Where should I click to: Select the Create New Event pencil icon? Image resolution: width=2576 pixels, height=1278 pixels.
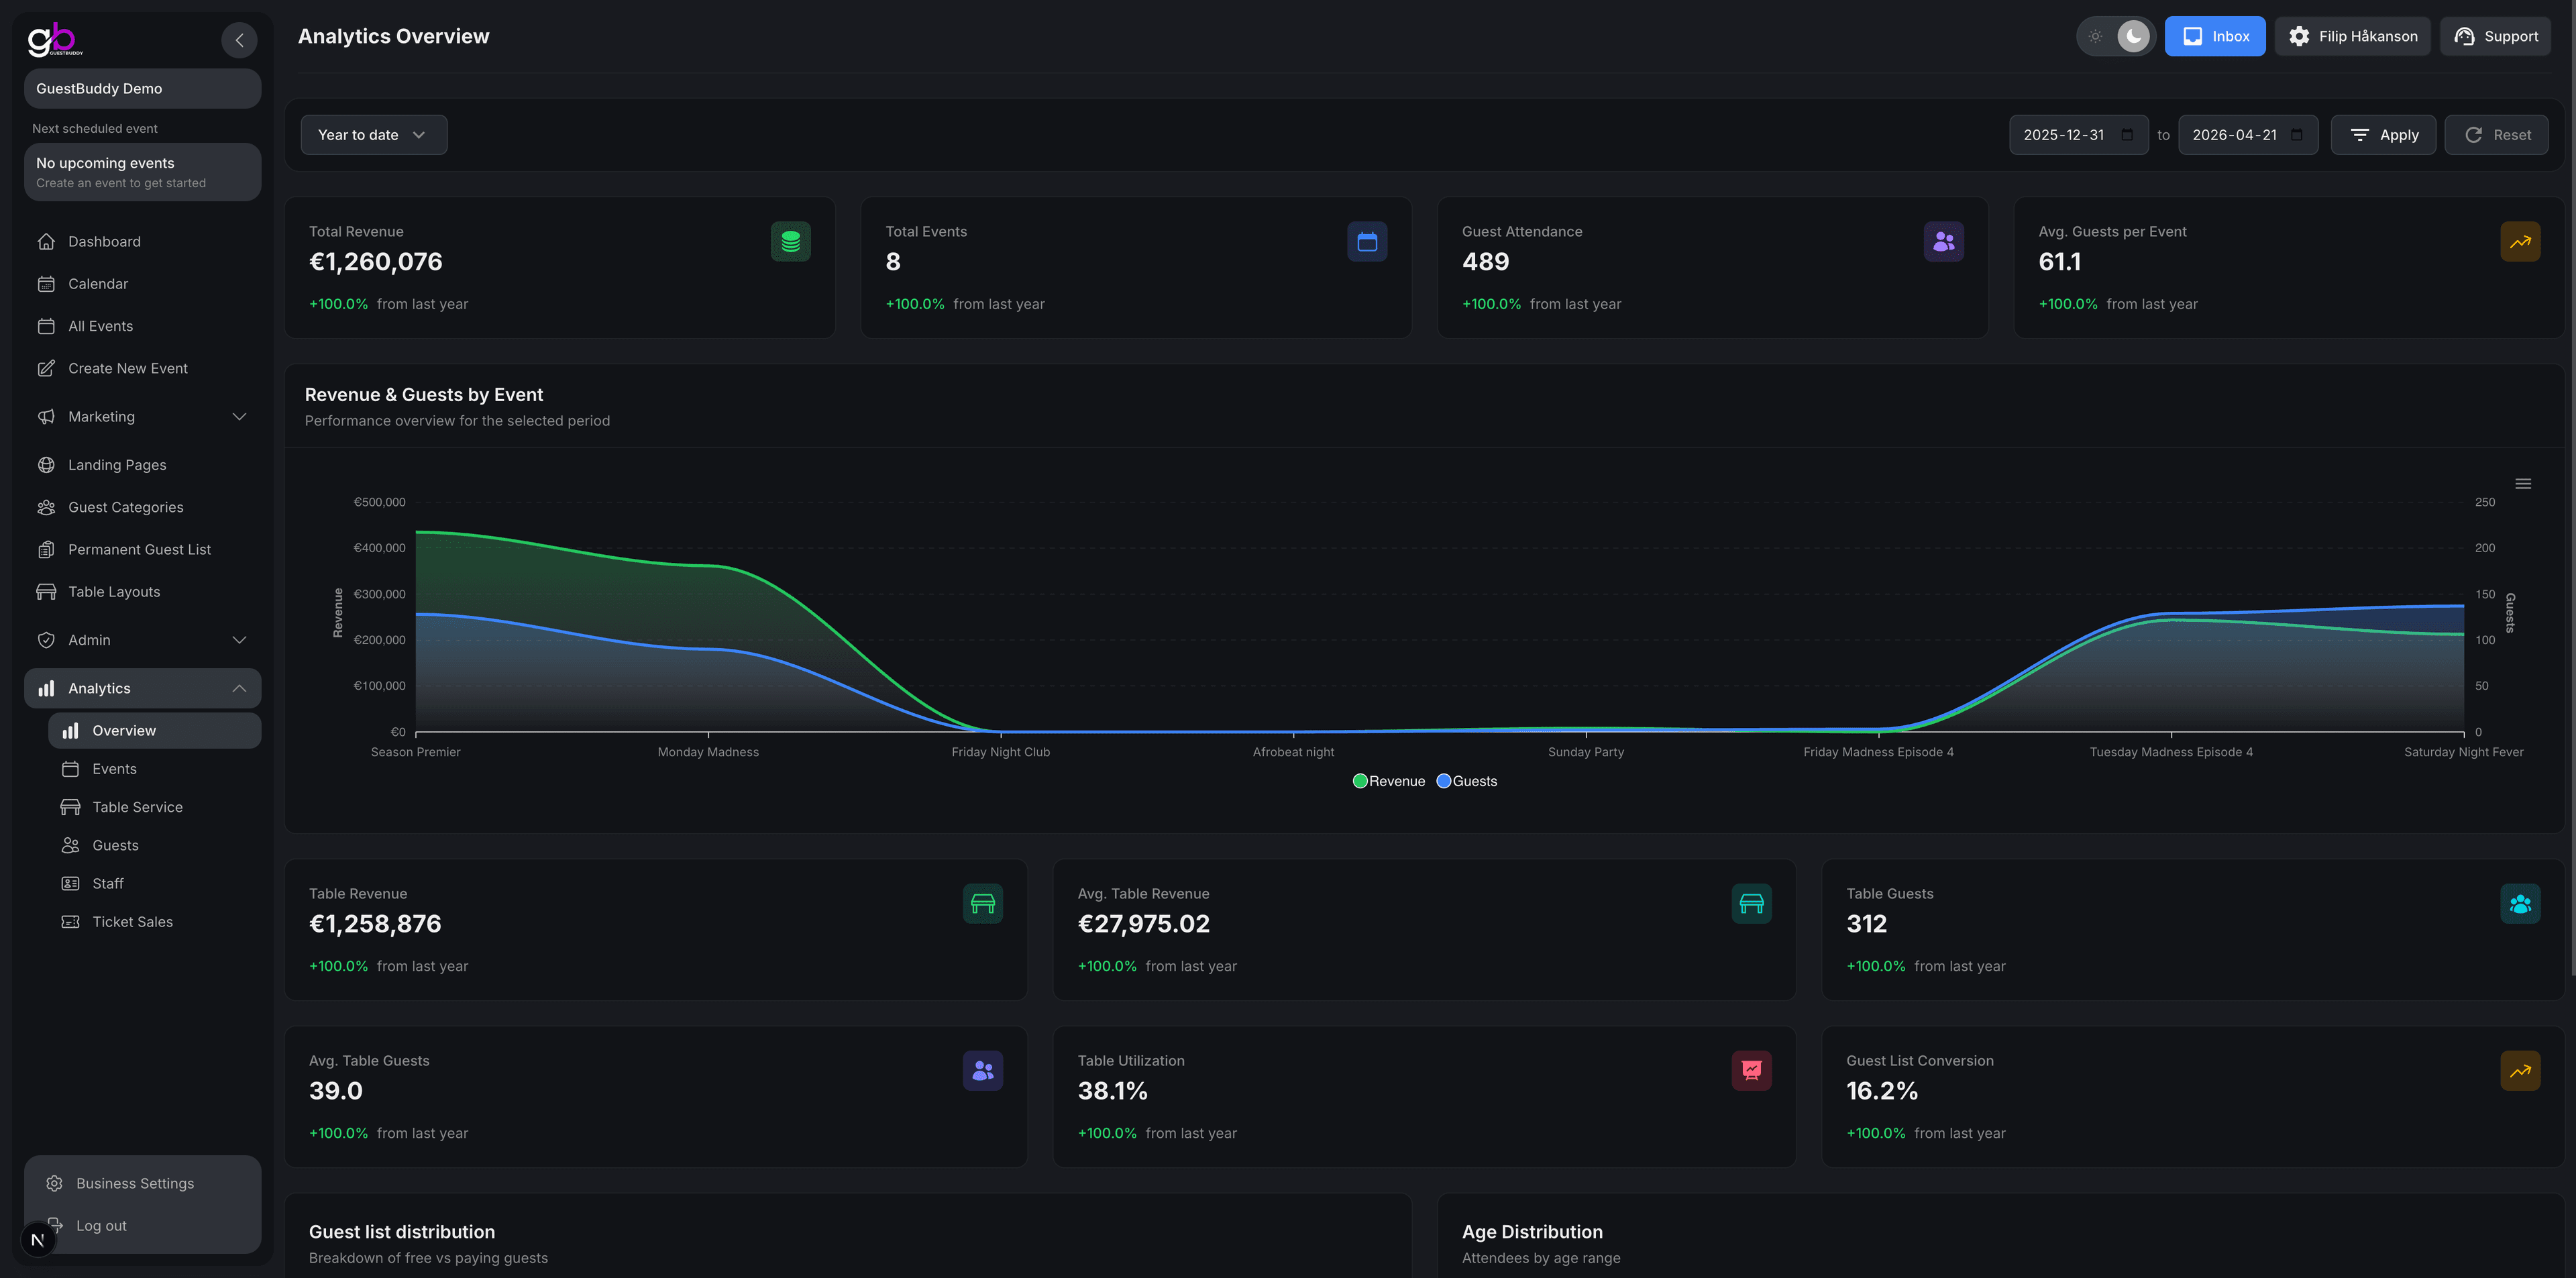(46, 368)
